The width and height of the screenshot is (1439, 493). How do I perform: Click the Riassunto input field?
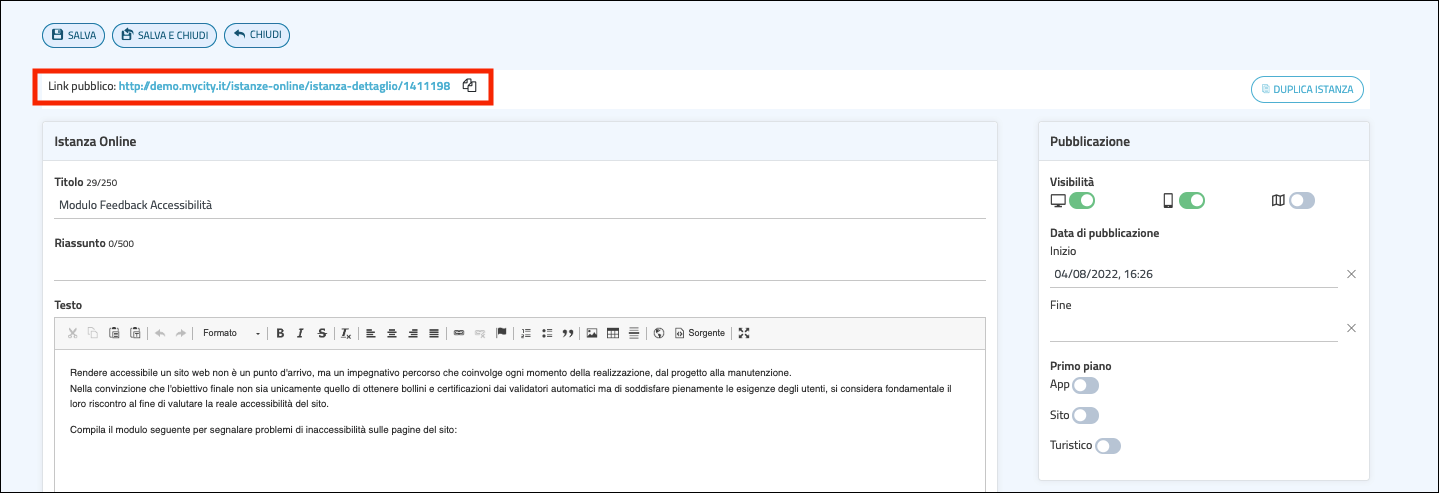coord(519,267)
